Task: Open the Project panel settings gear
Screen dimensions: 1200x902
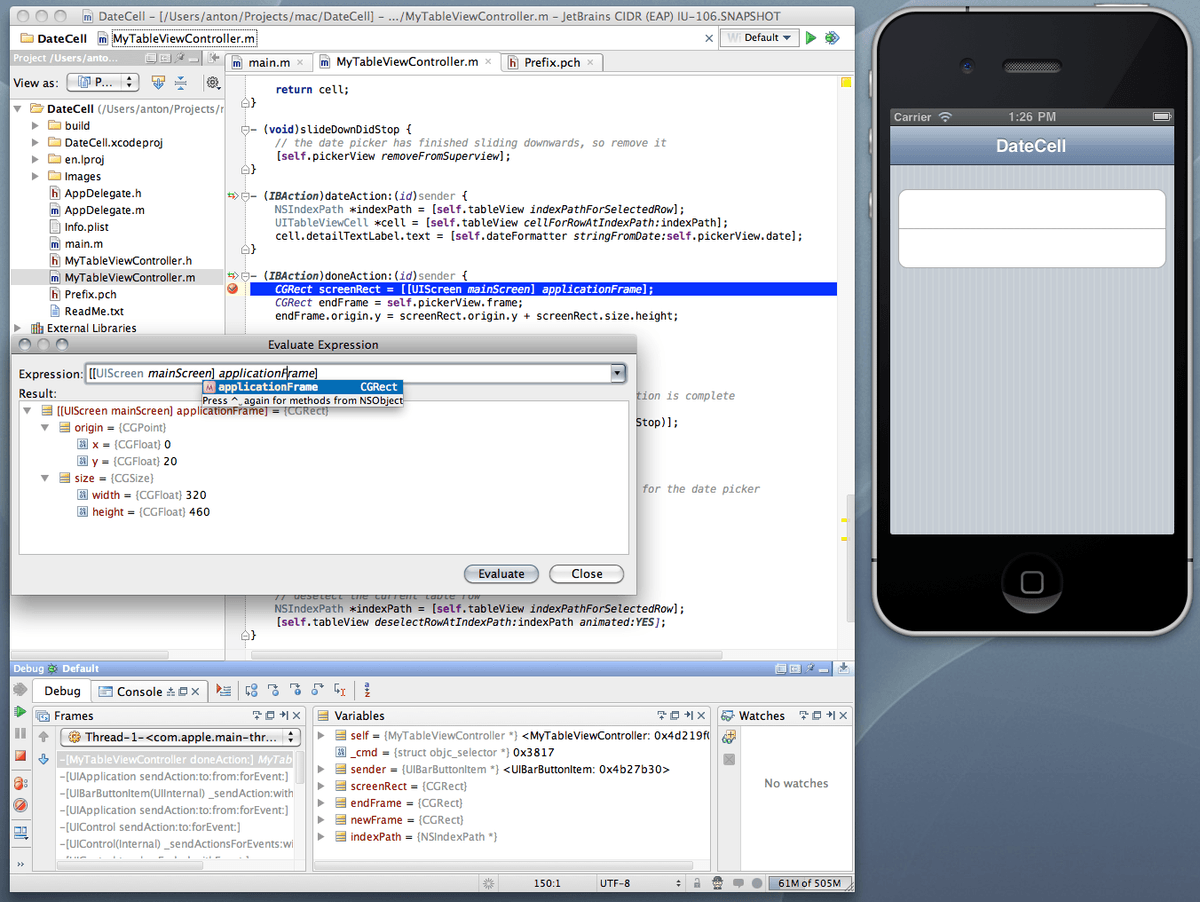Action: tap(213, 83)
